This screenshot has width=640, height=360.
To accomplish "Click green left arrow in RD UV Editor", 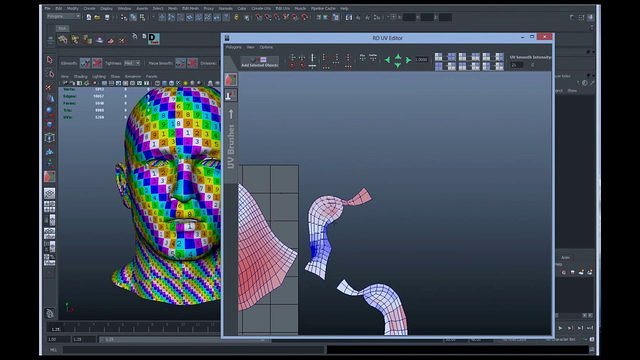I will pos(387,60).
